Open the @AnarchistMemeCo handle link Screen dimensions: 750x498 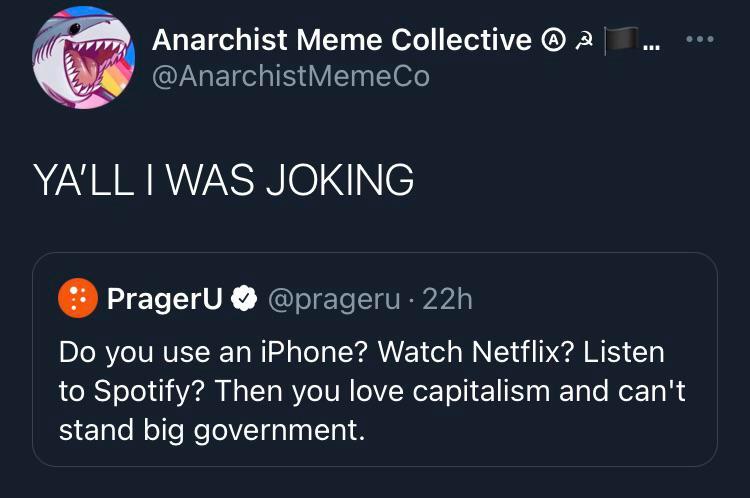pos(290,76)
